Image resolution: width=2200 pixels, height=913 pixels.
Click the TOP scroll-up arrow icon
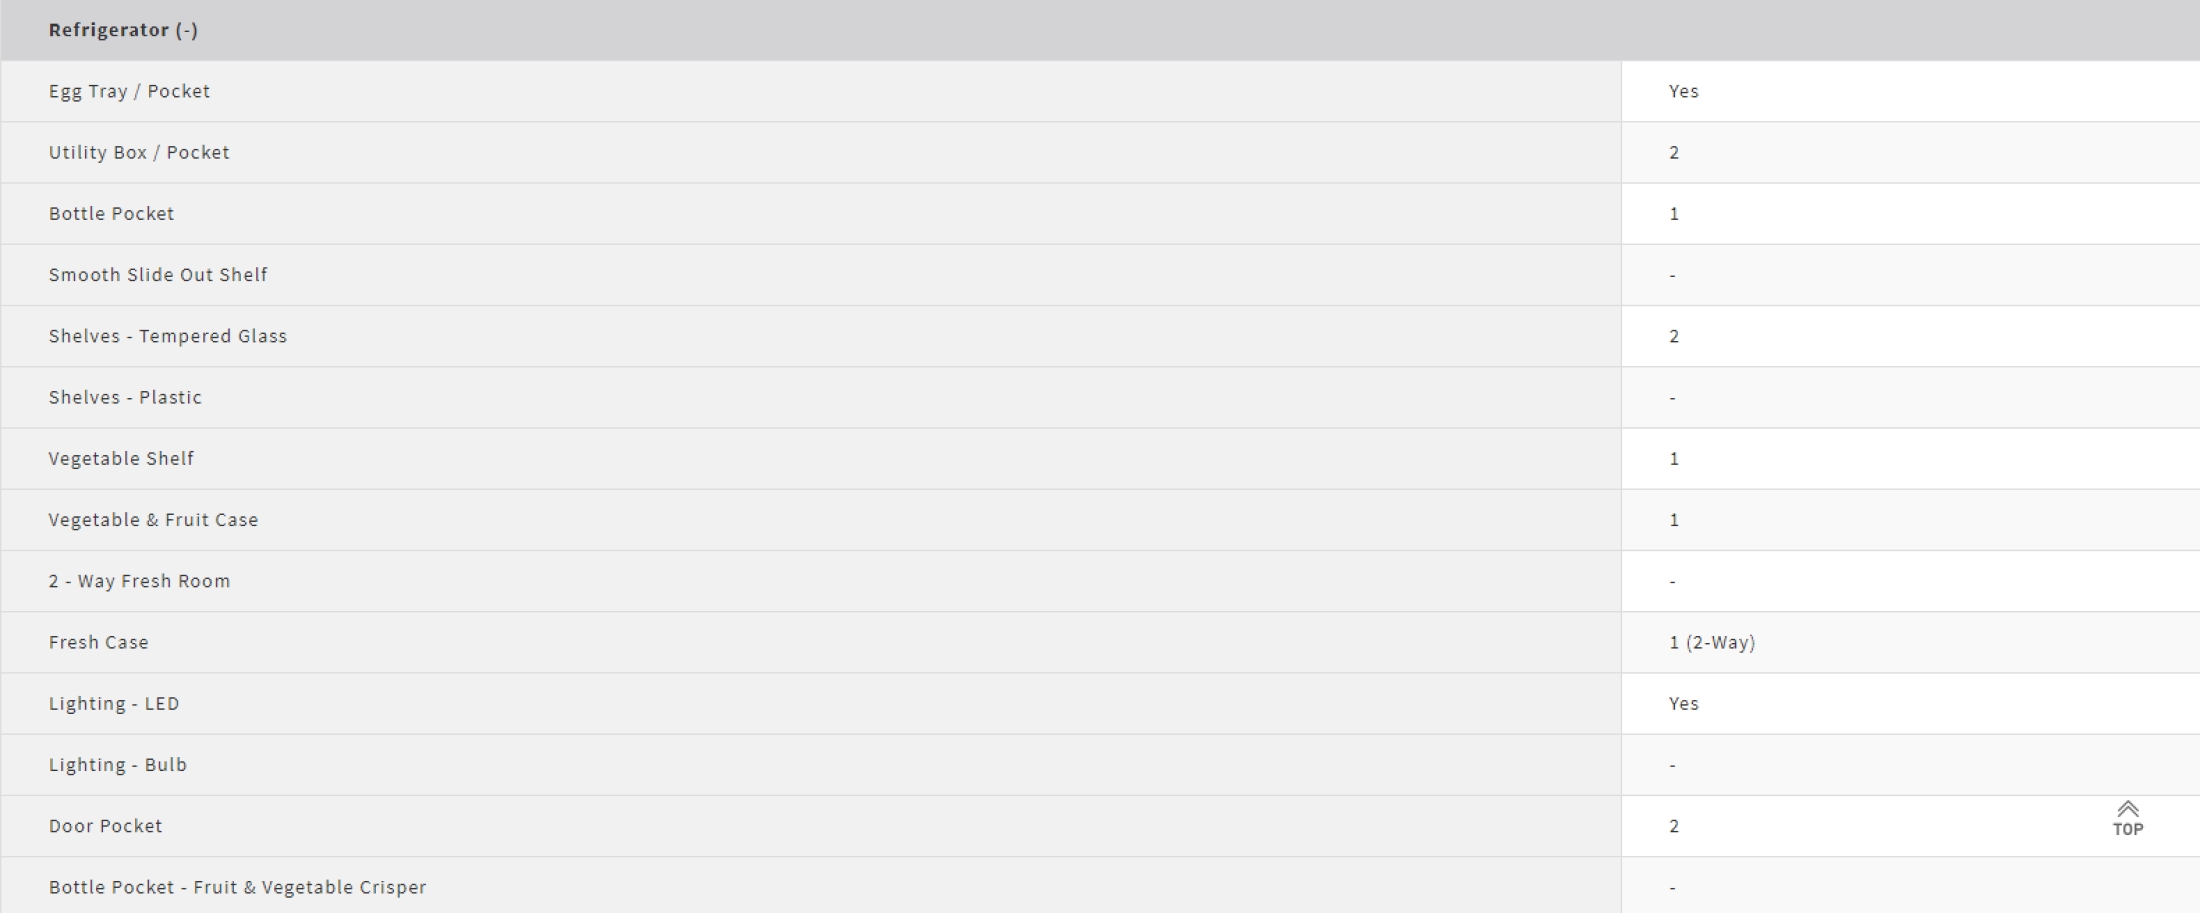tap(2127, 809)
